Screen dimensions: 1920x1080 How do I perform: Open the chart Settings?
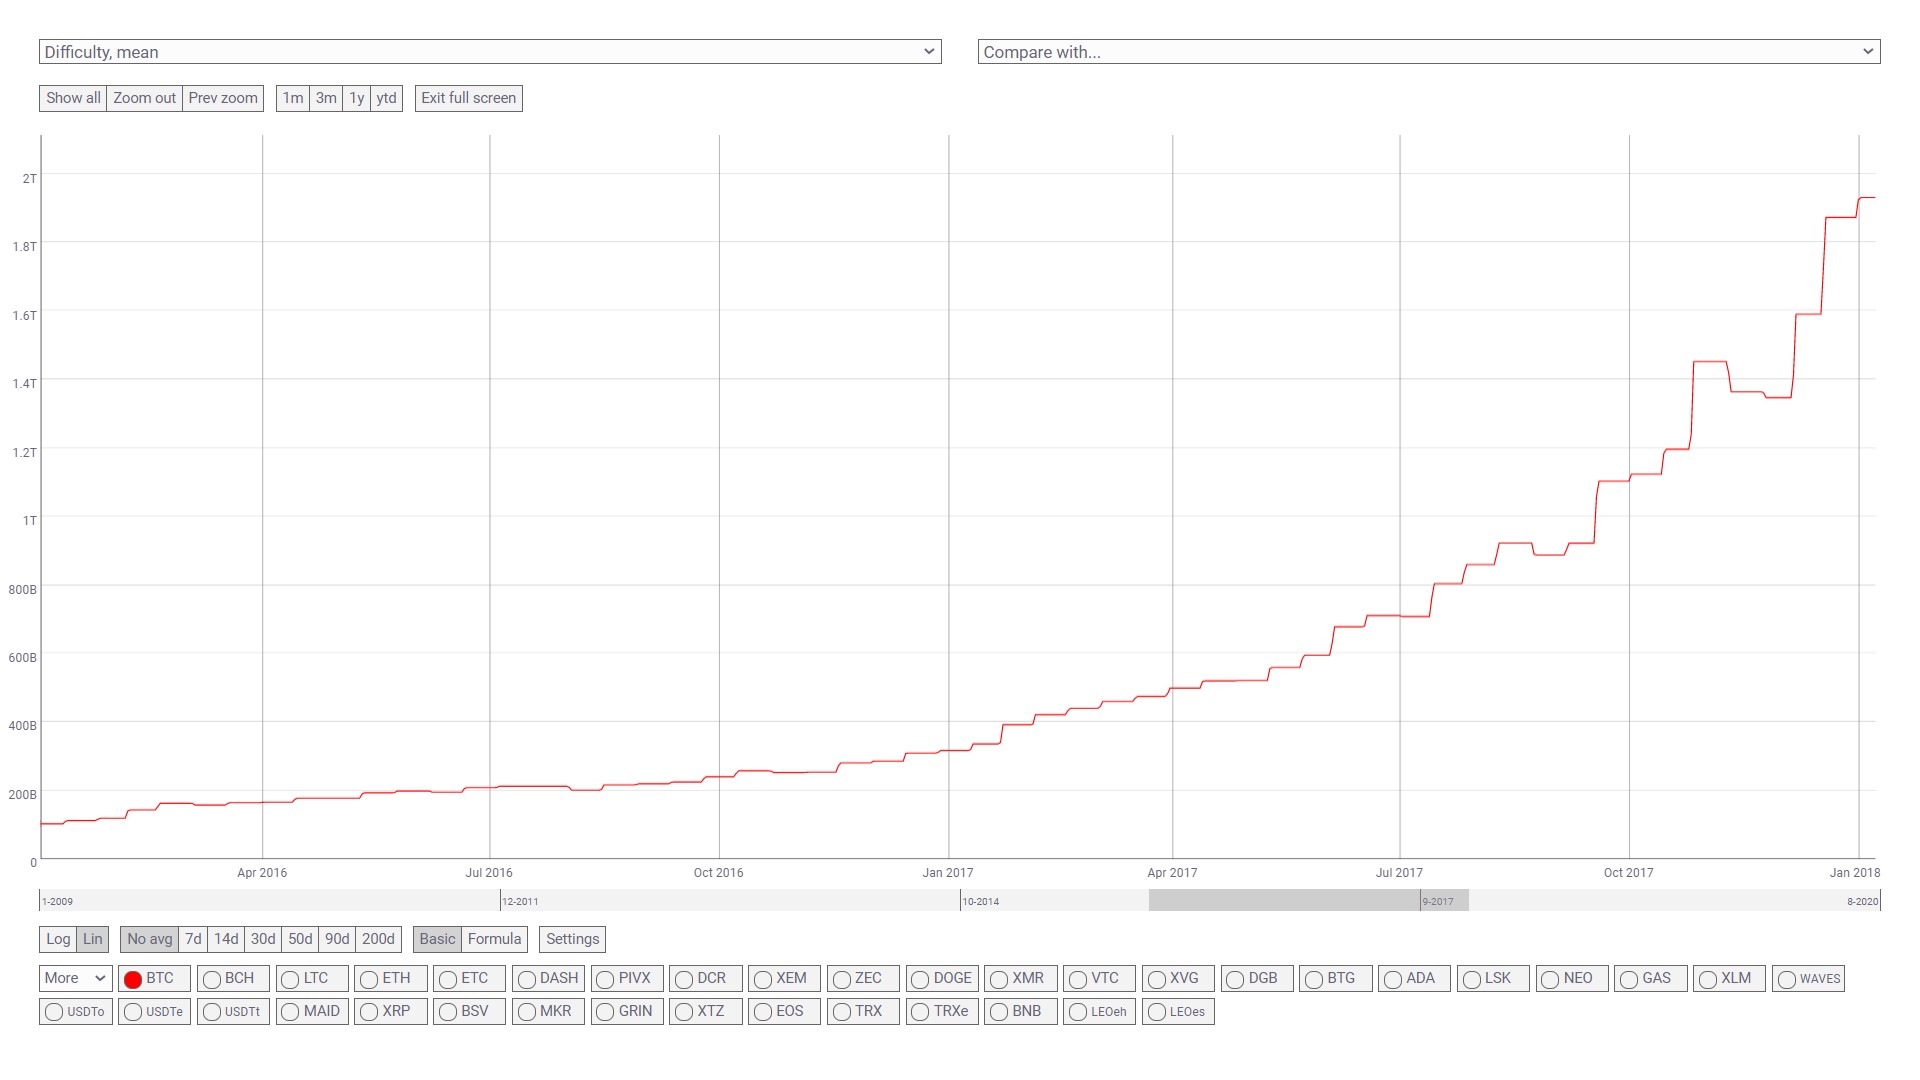point(572,939)
